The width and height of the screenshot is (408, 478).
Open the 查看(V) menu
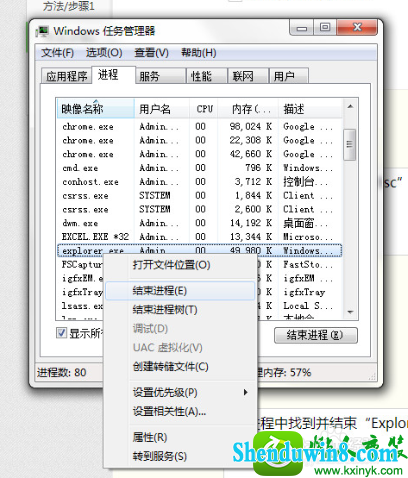tap(151, 53)
